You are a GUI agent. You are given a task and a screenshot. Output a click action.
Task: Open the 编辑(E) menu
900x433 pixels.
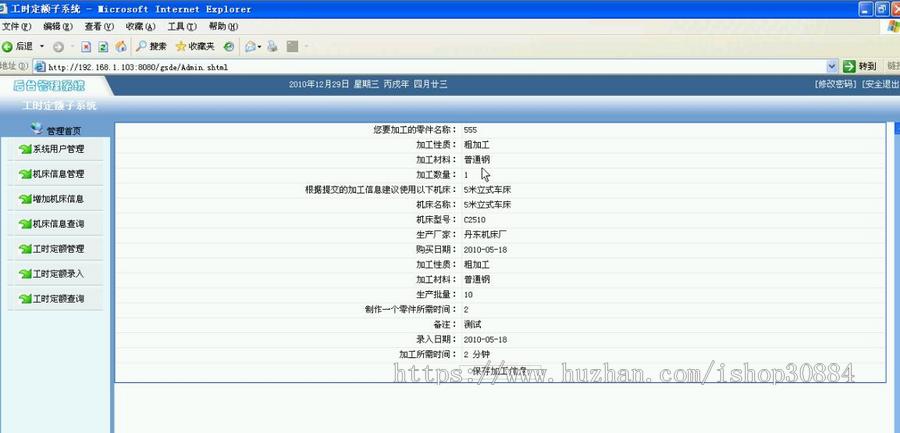tap(58, 26)
